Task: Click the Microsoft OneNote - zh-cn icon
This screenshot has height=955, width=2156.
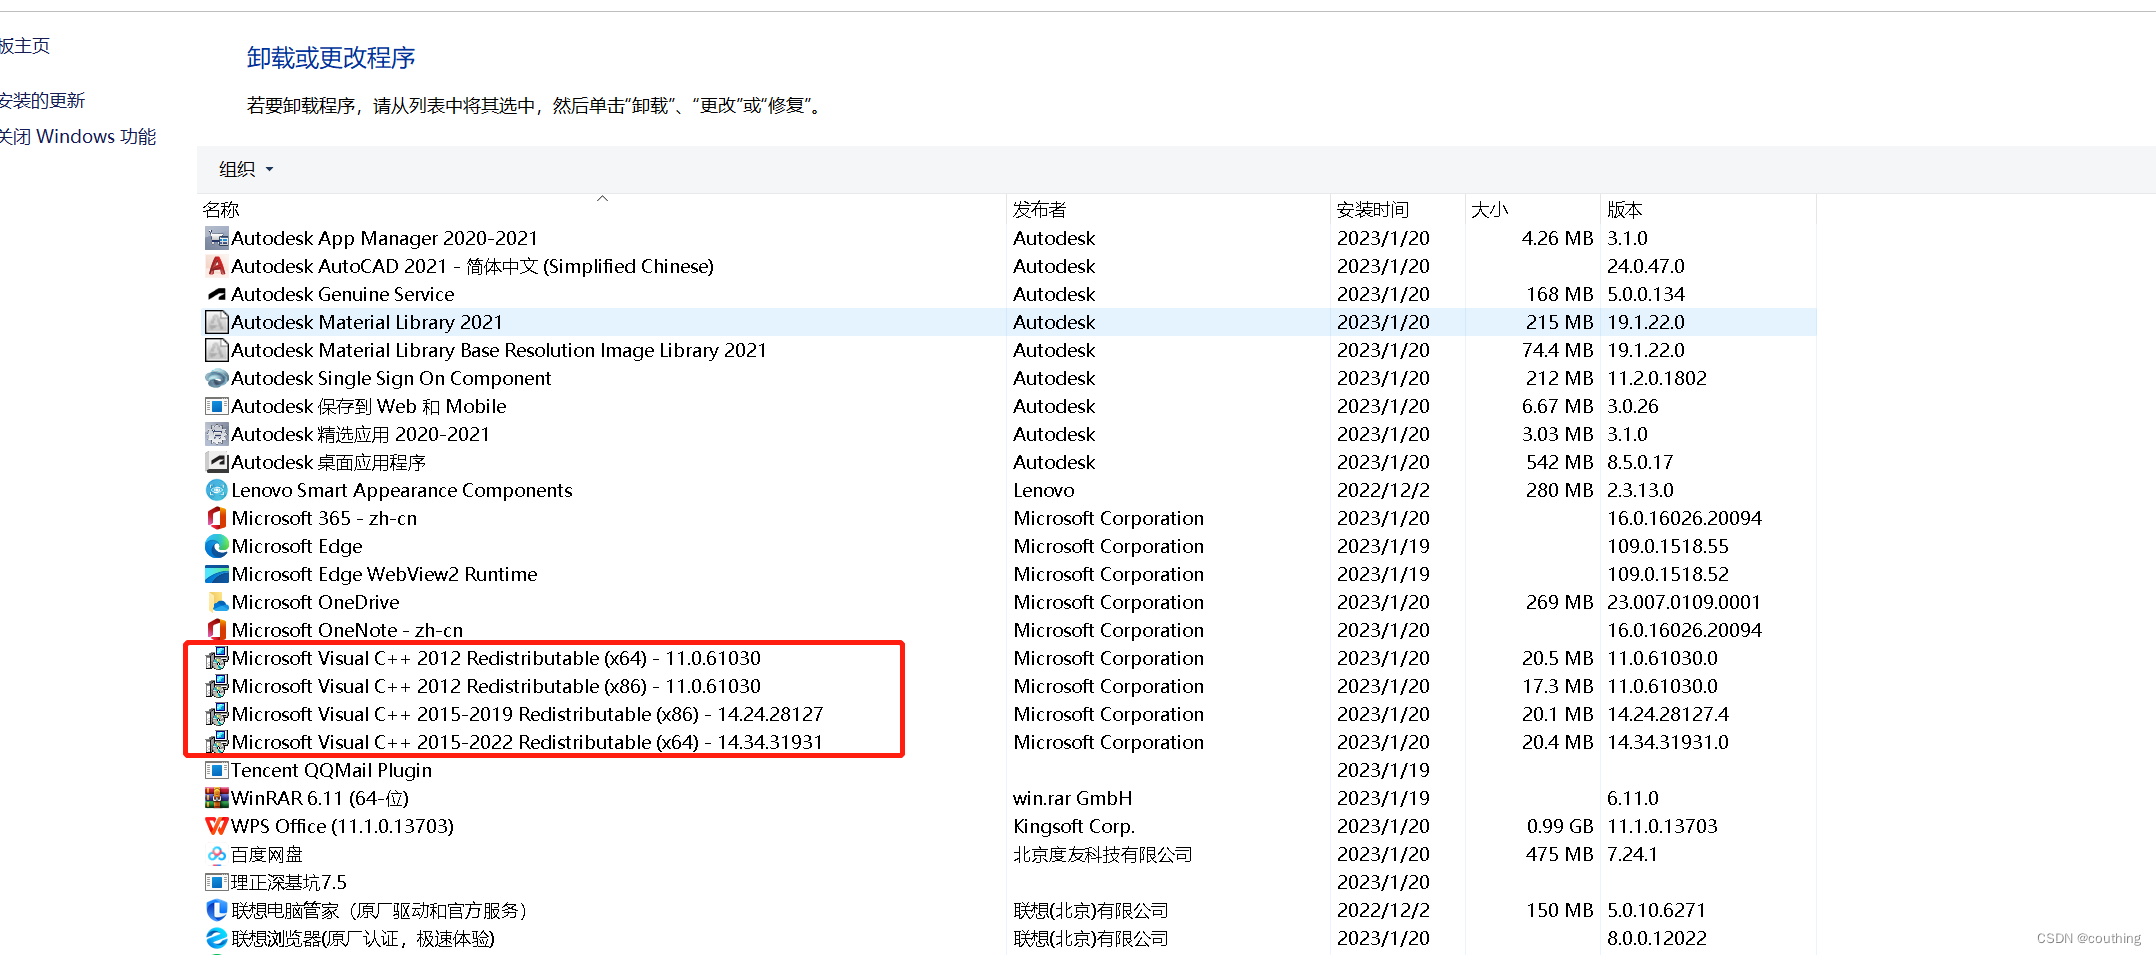Action: pos(216,630)
